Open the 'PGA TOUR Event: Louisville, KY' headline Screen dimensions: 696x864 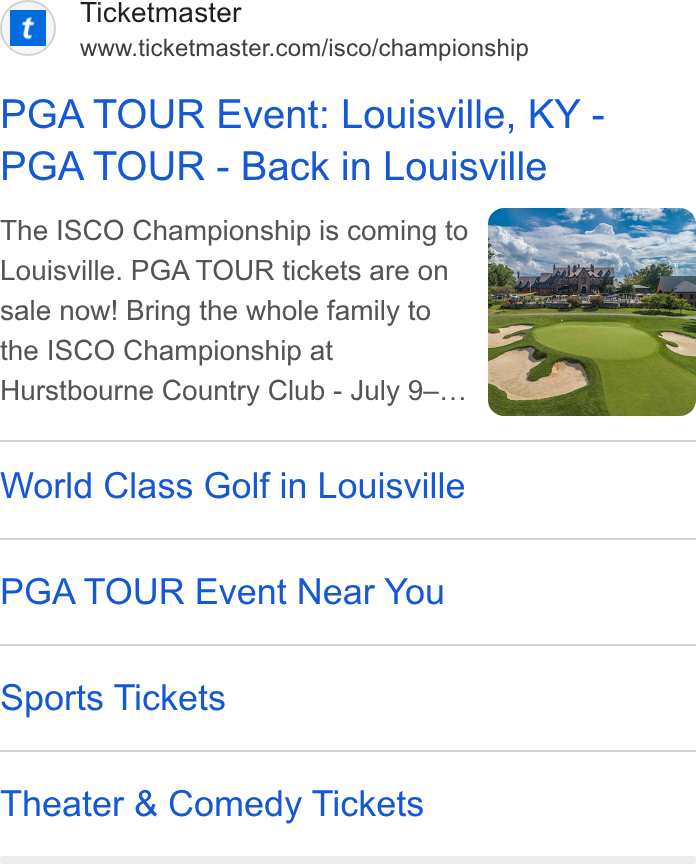tap(303, 115)
